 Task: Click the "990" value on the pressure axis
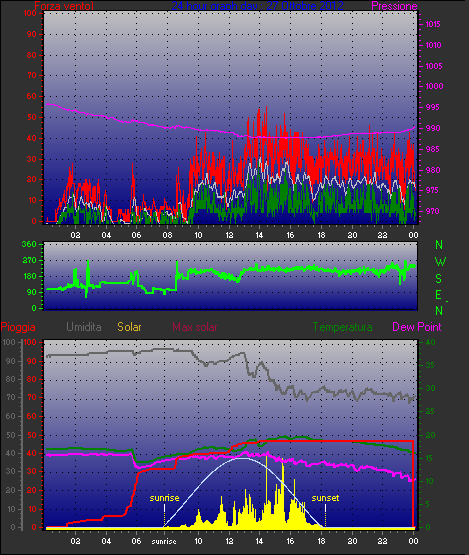(433, 128)
